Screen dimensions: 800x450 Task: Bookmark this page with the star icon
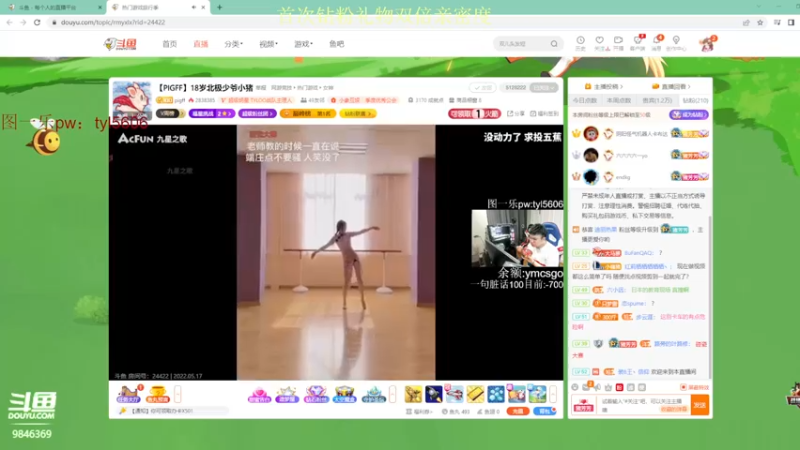pos(760,22)
